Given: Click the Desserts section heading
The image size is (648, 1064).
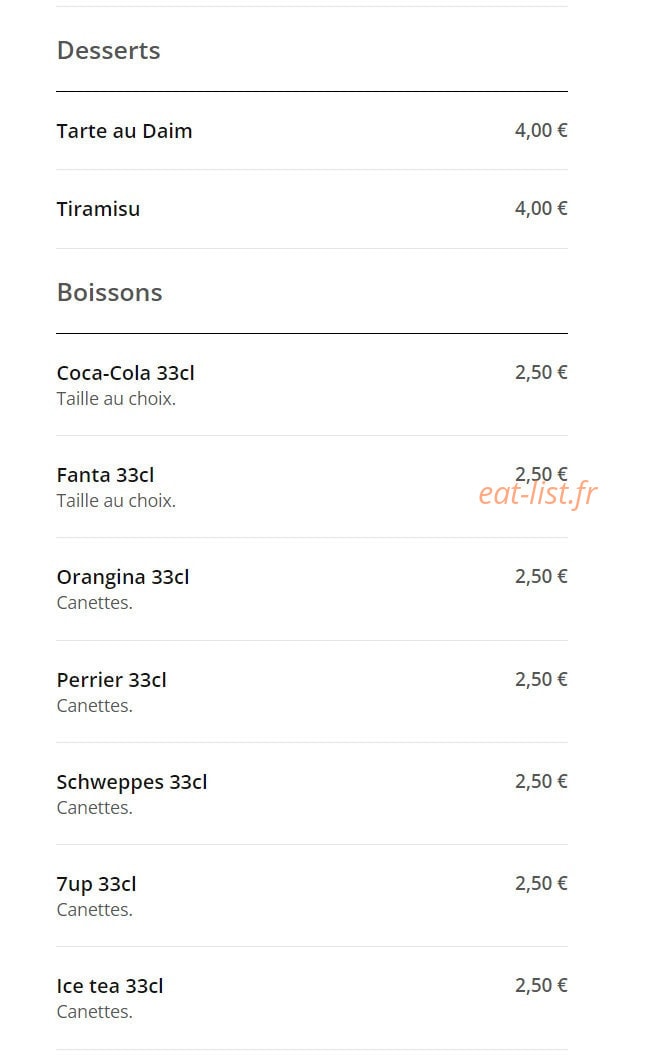Looking at the screenshot, I should point(109,51).
